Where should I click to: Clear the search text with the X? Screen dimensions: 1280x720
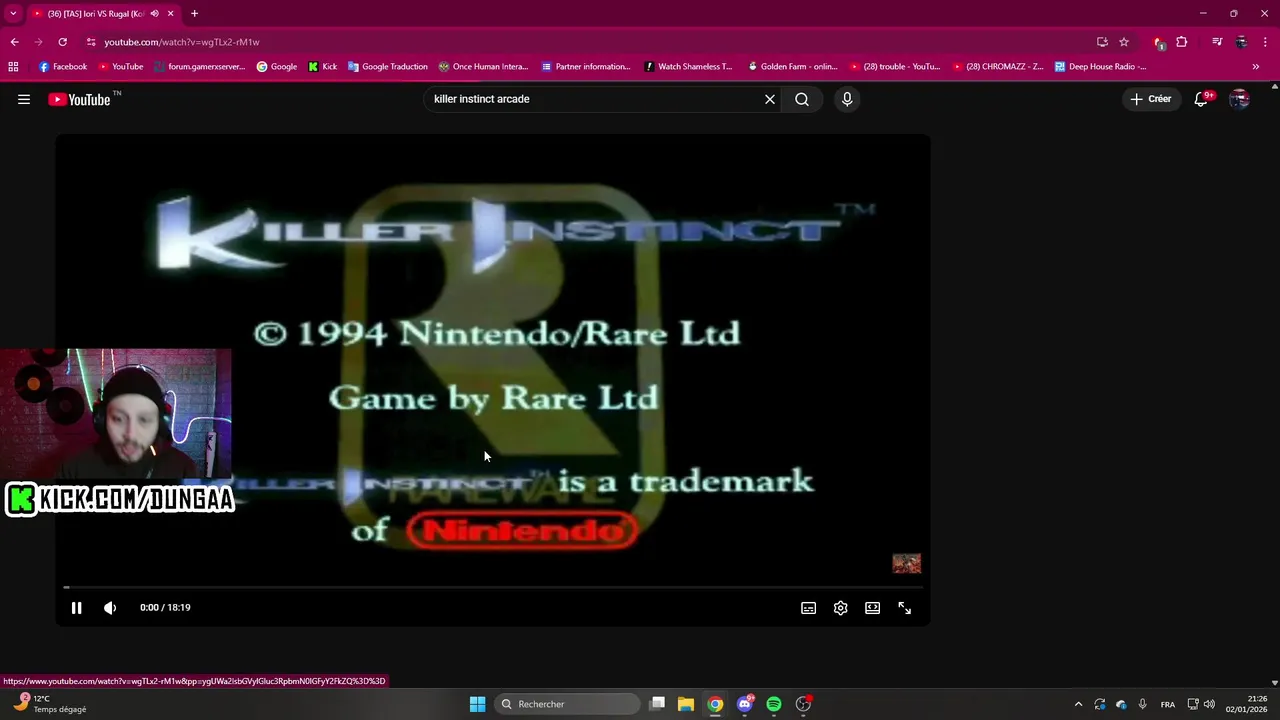[770, 99]
